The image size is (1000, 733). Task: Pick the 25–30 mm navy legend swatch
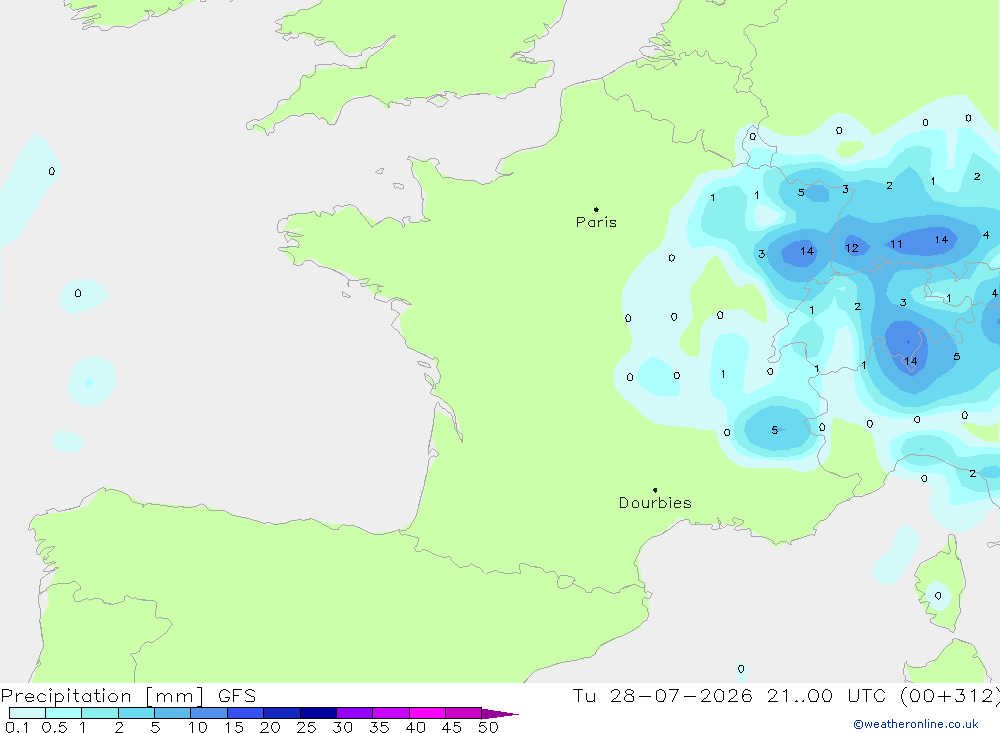(318, 713)
